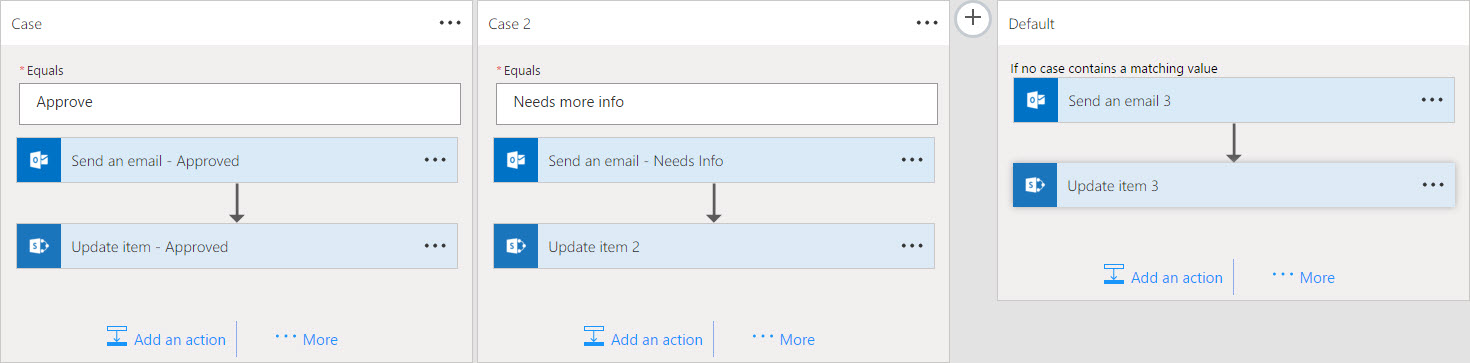Image resolution: width=1470 pixels, height=363 pixels.
Task: Click the SharePoint icon on Update item 2
Action: [516, 246]
